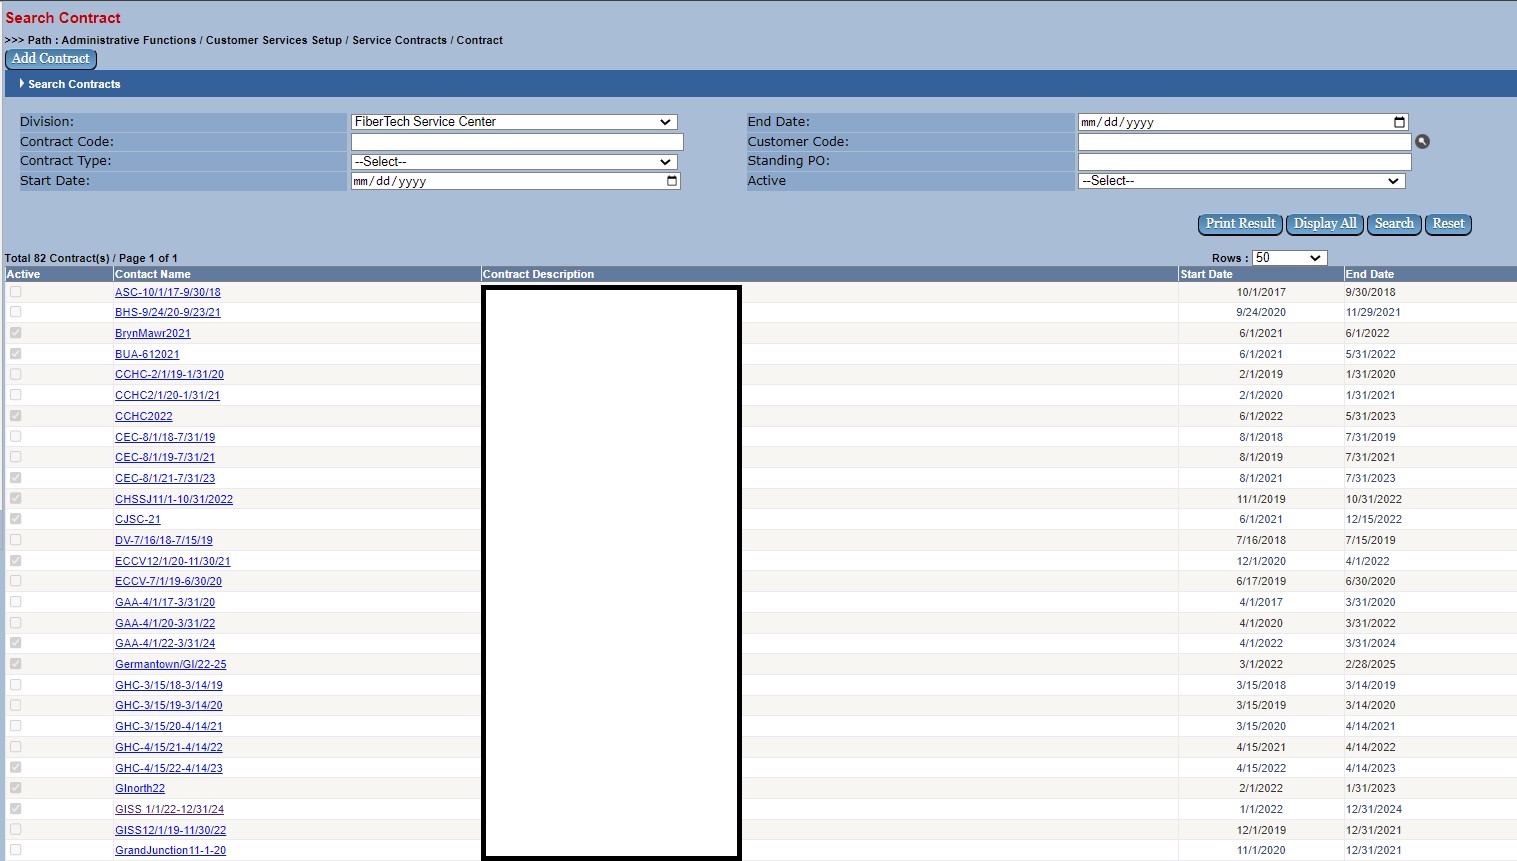This screenshot has width=1517, height=861.
Task: Sort by the Start Date column header
Action: [1206, 274]
